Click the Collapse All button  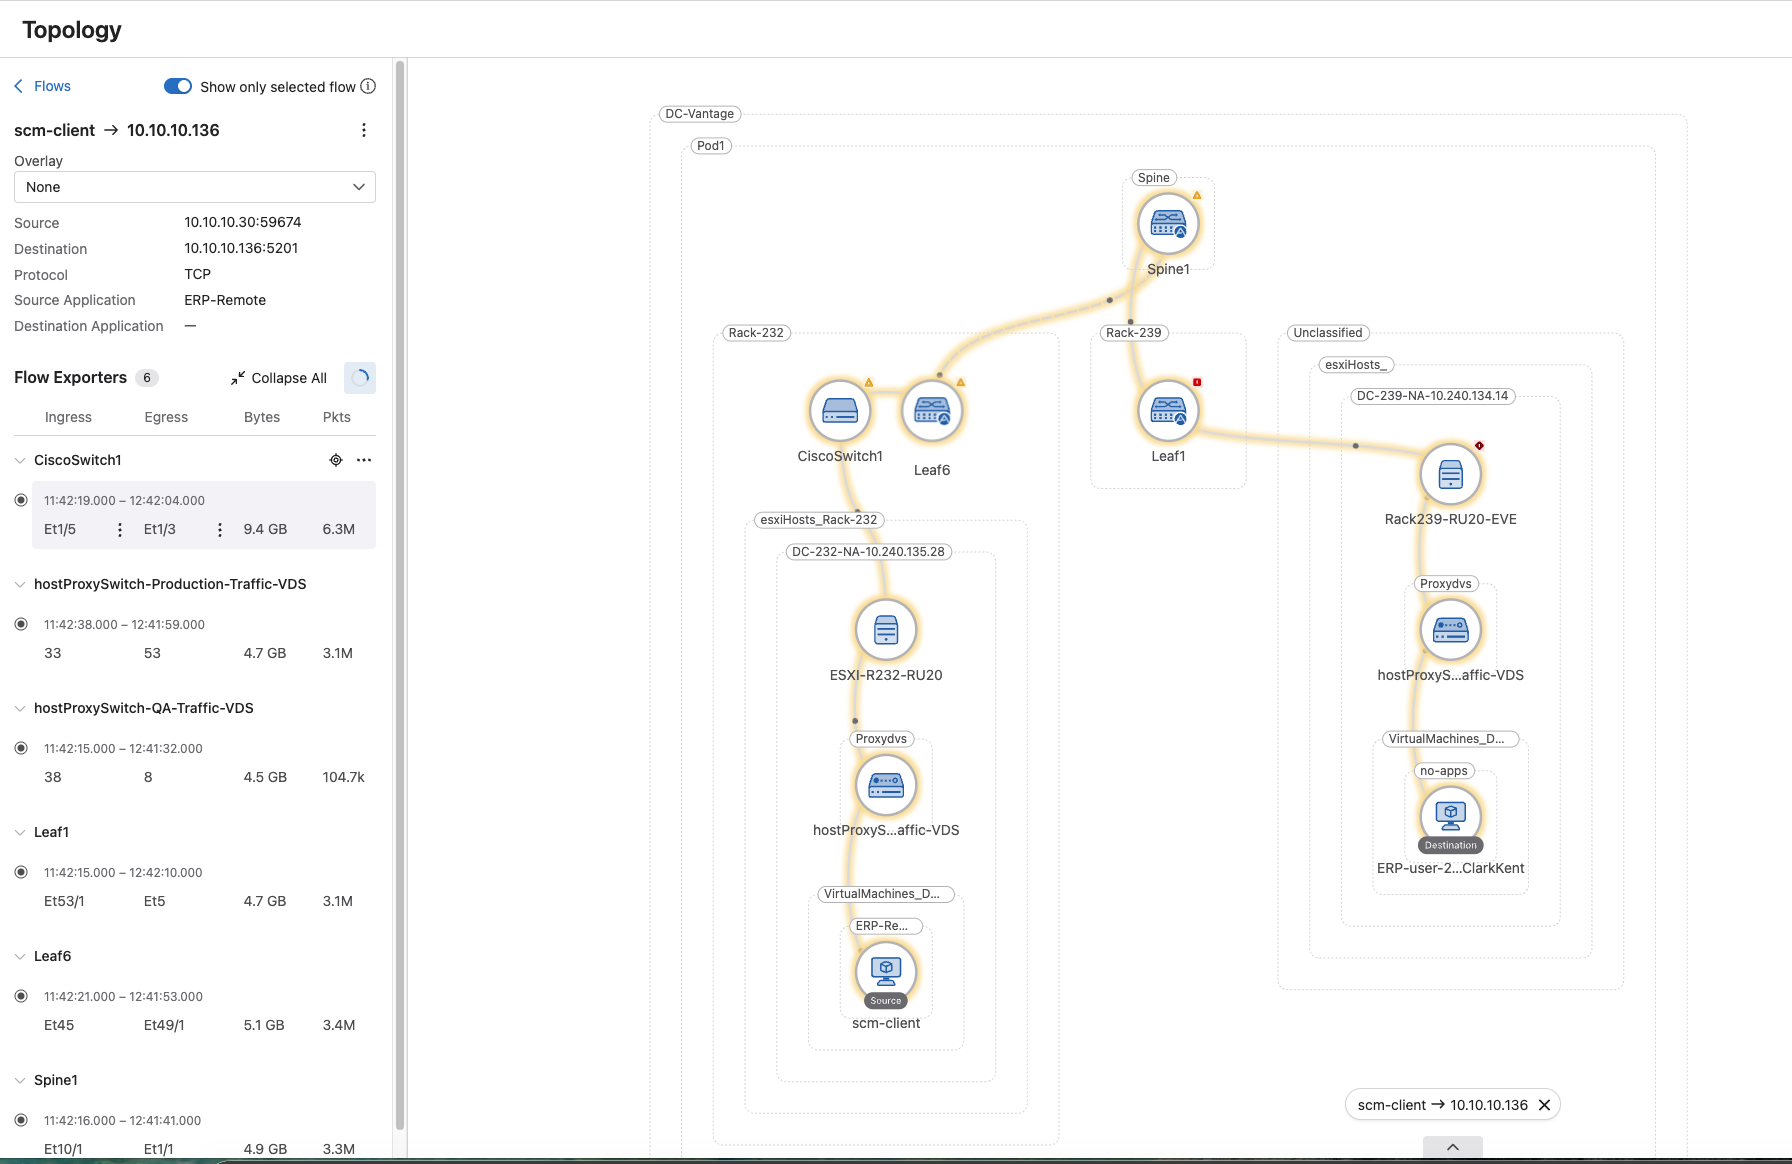point(279,378)
